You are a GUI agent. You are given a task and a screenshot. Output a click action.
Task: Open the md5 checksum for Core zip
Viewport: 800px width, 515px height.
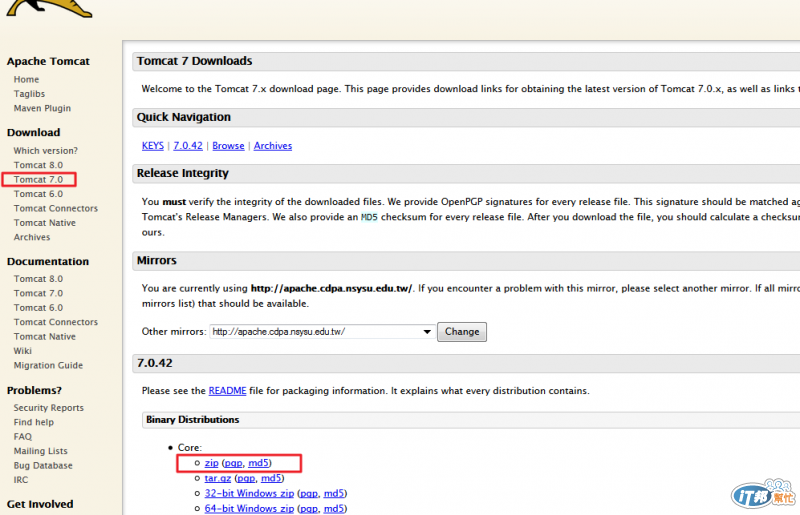(x=258, y=463)
